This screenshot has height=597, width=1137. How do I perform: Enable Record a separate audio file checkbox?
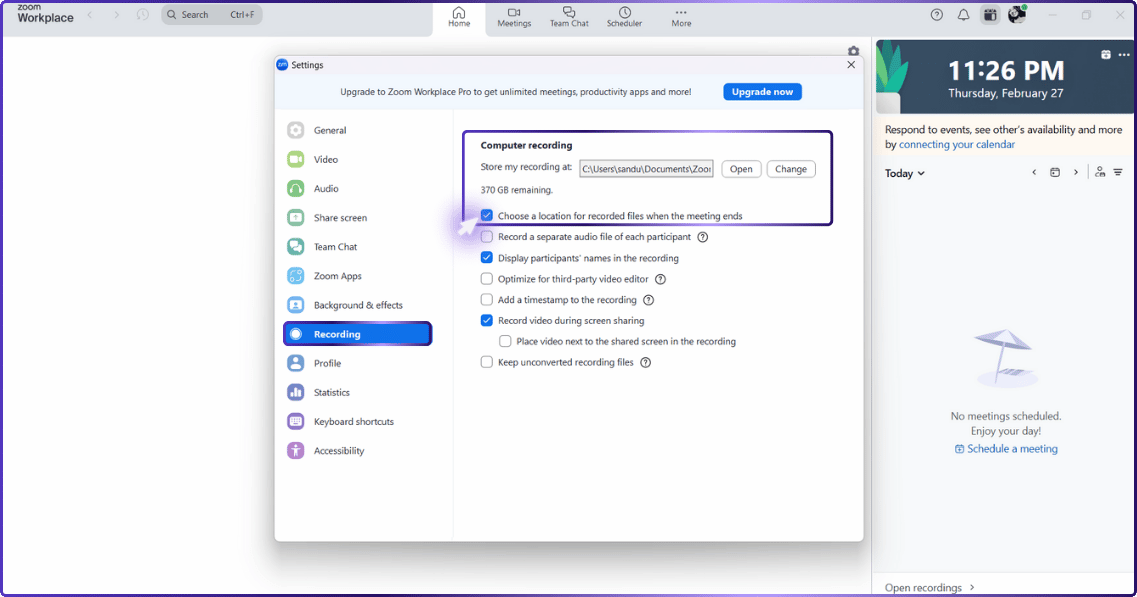(487, 237)
